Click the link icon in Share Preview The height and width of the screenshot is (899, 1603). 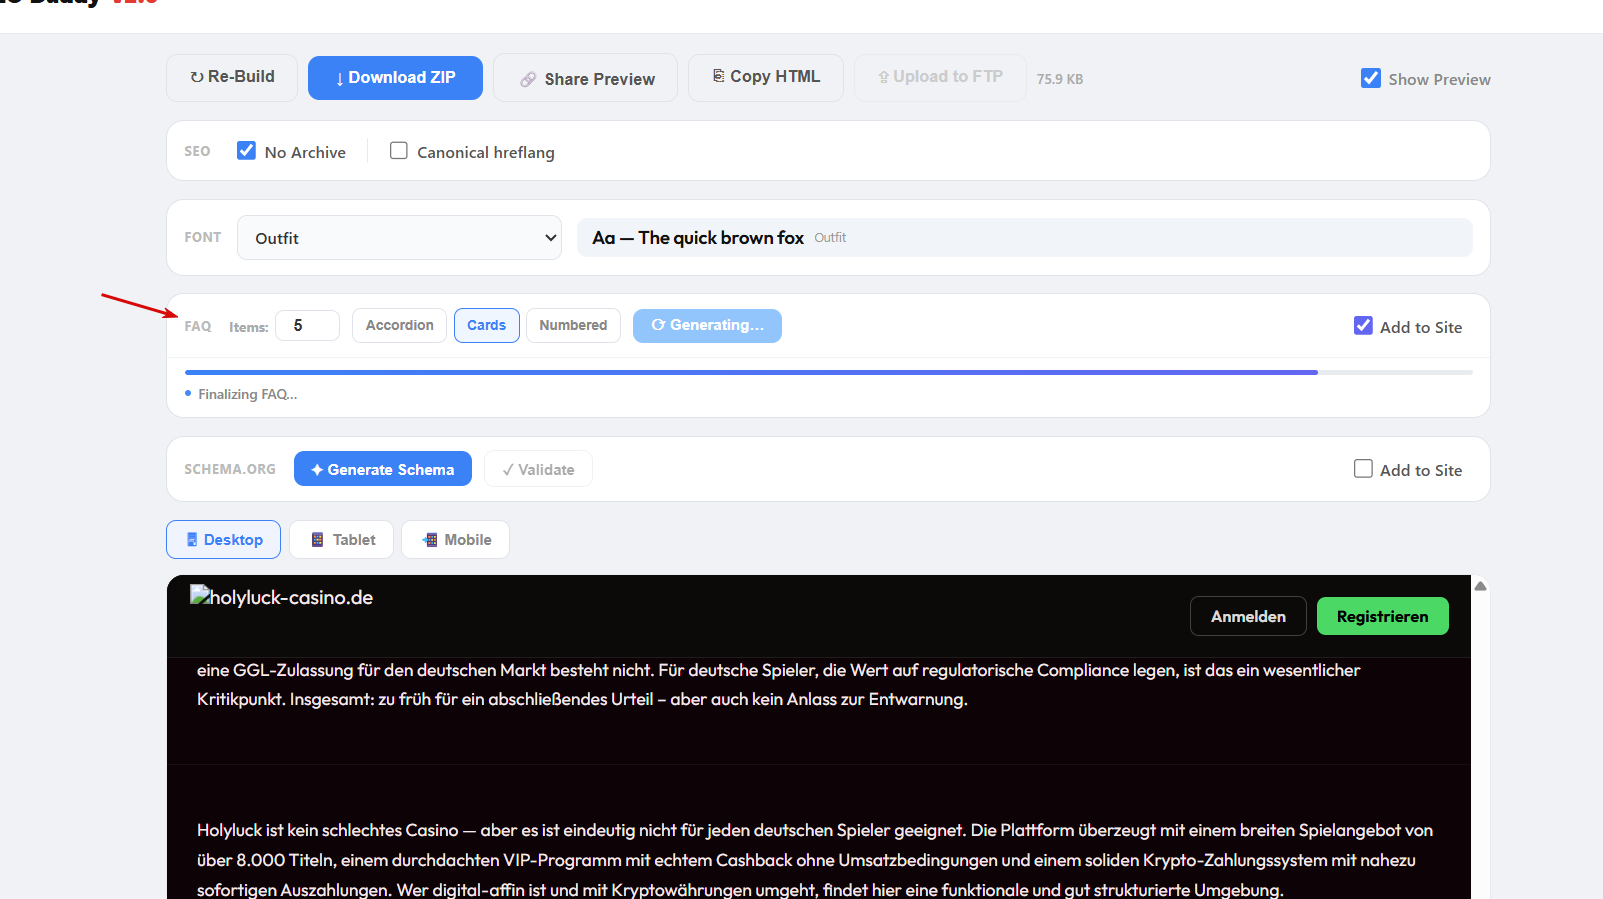(528, 80)
